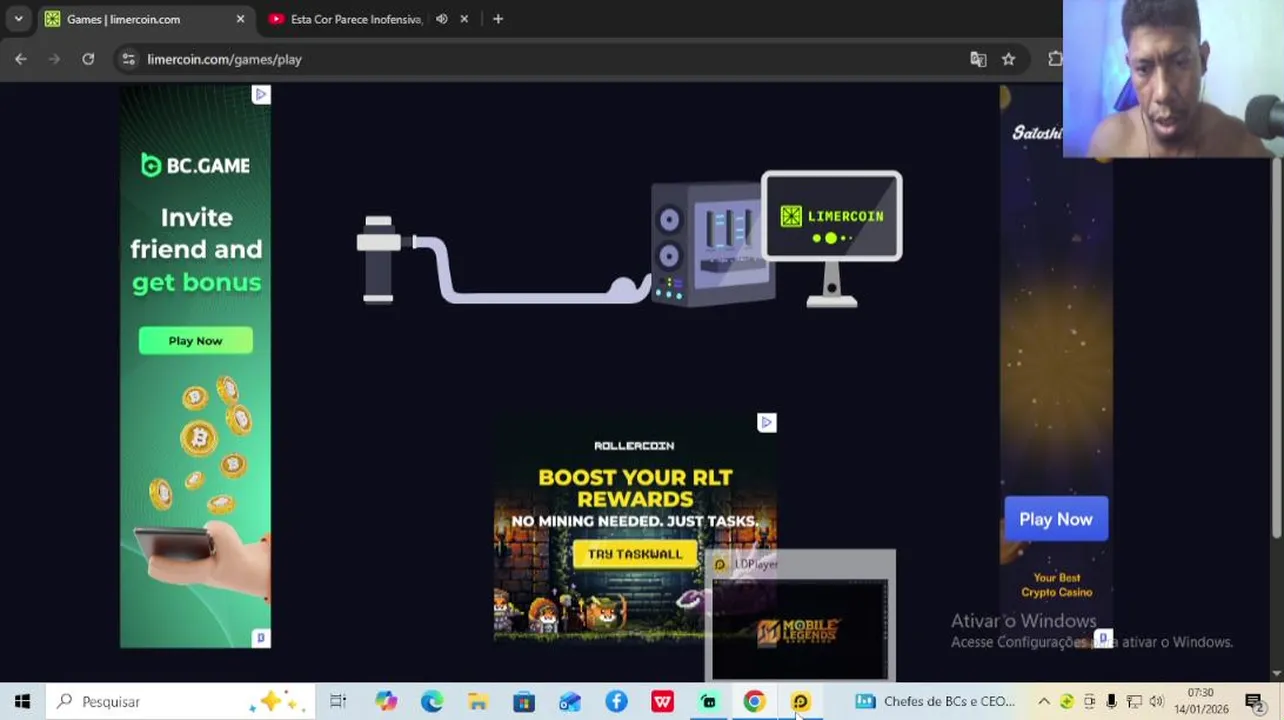Image resolution: width=1284 pixels, height=720 pixels.
Task: Click Play Now on BC.GAME ad
Action: point(195,341)
